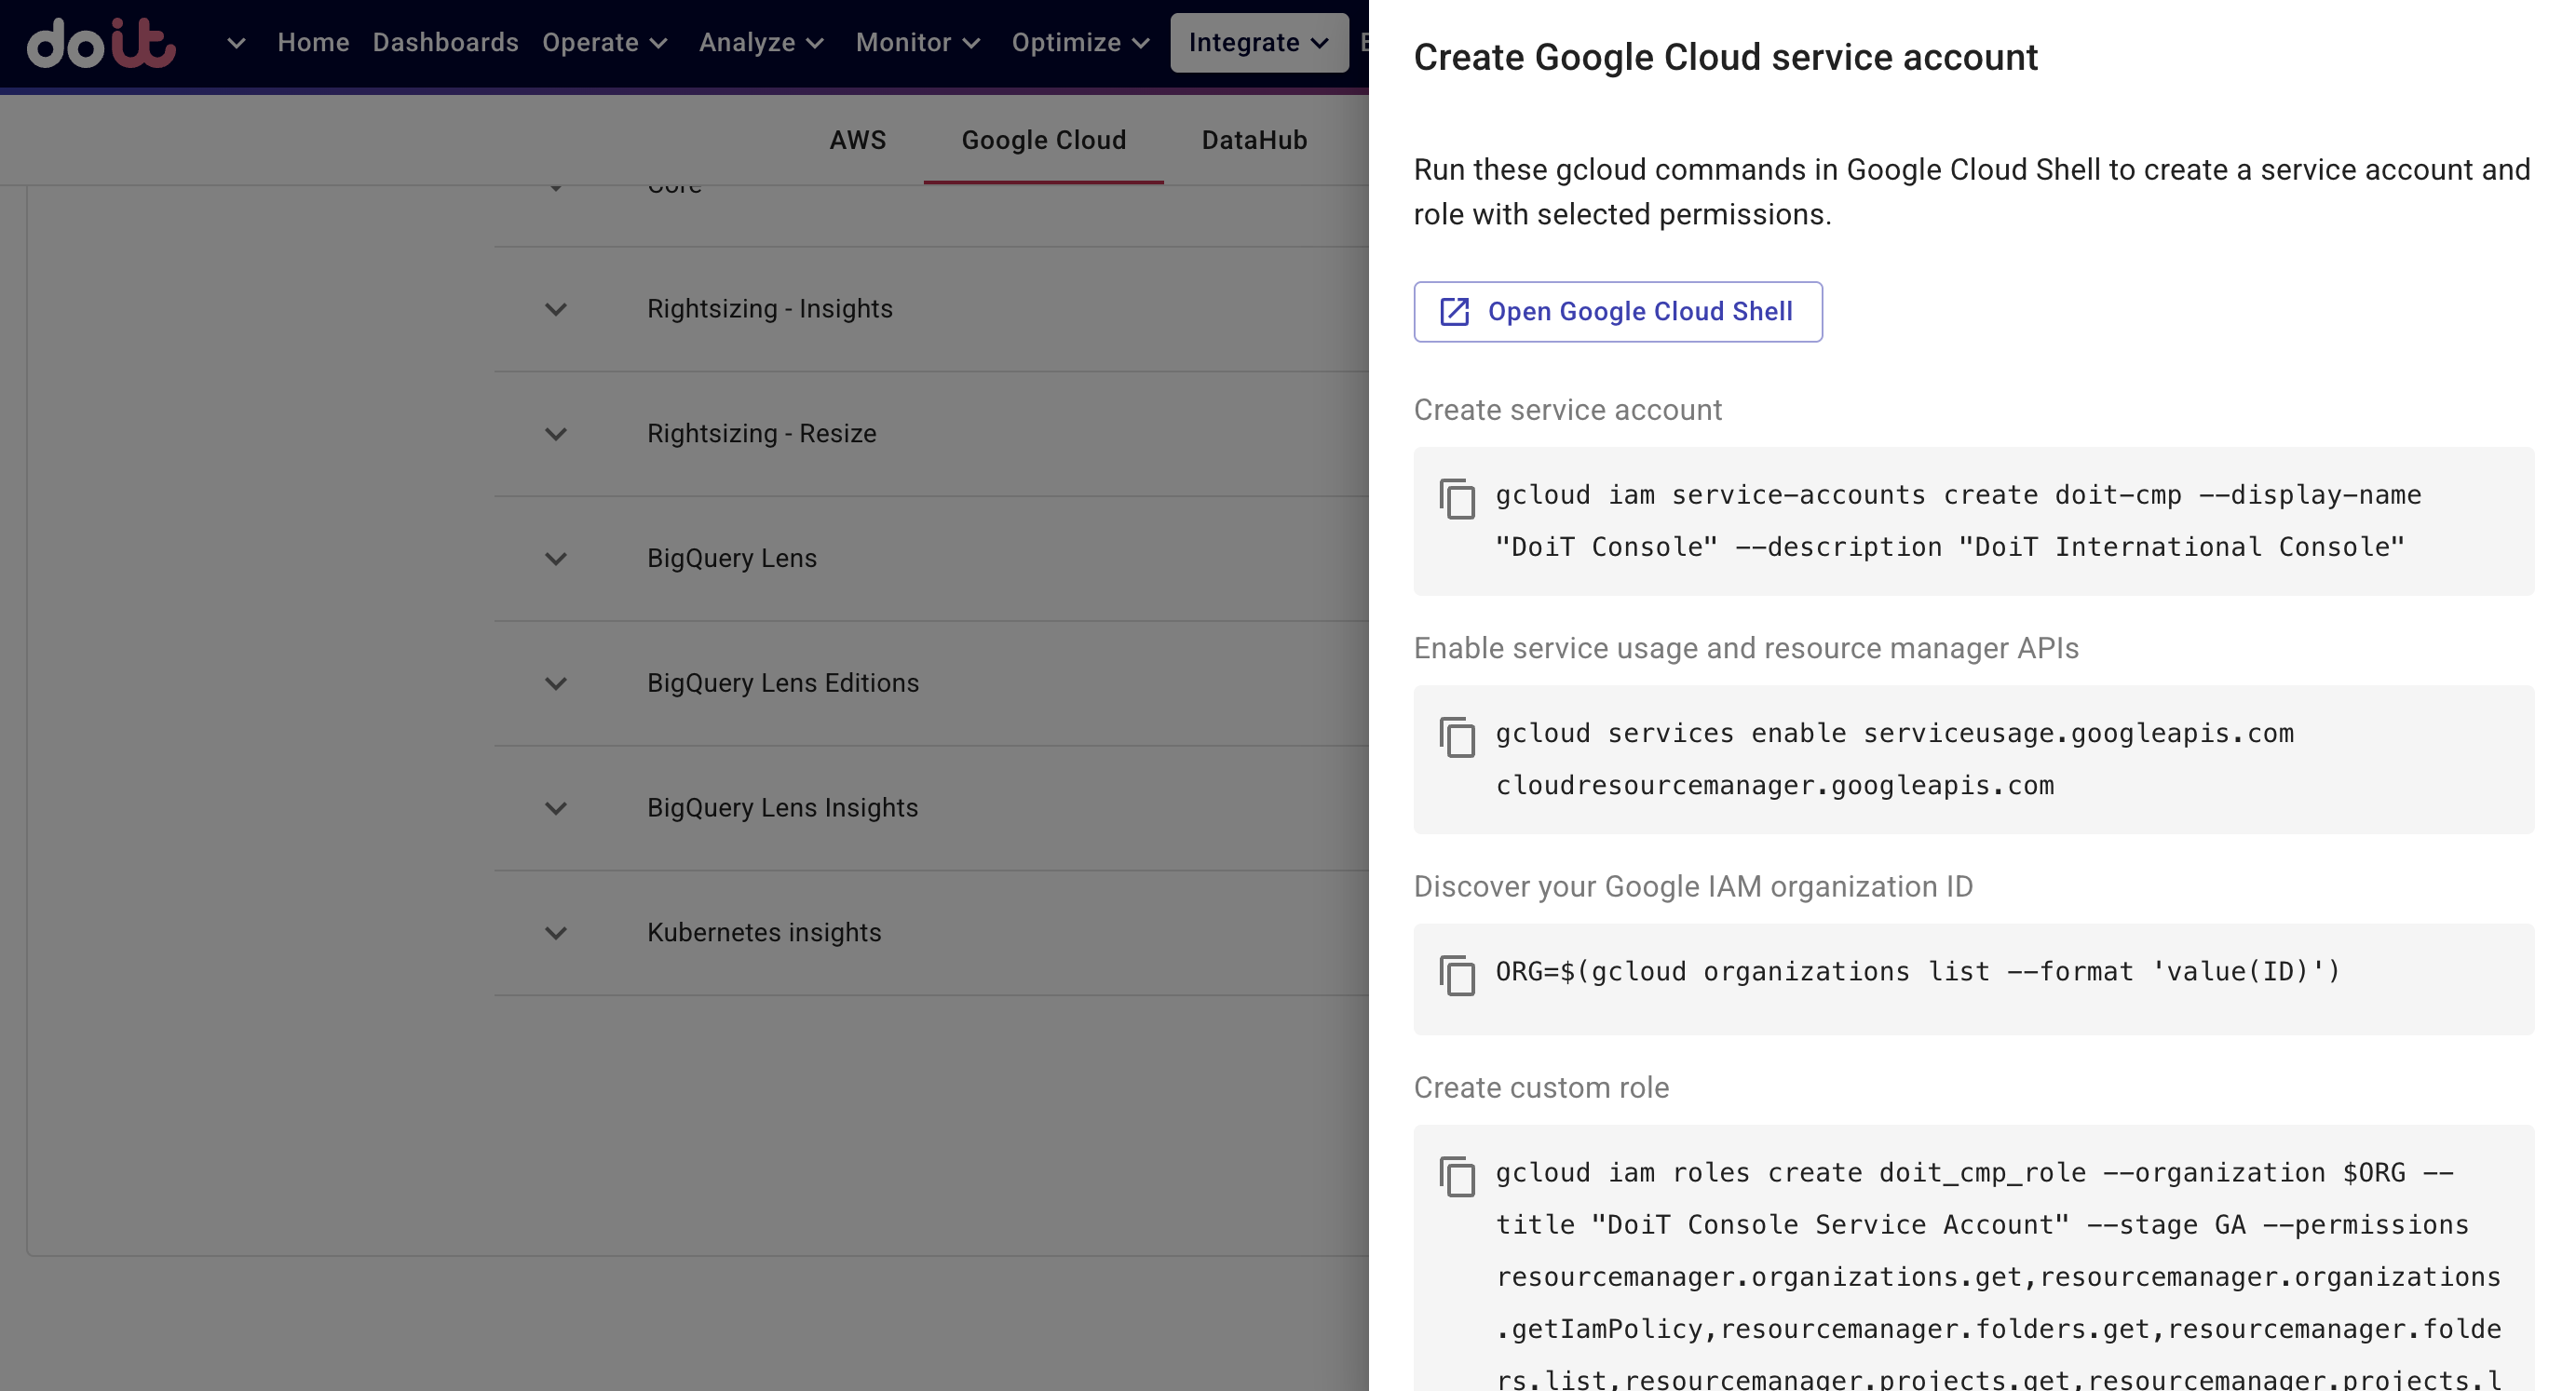Open the Integrate menu

pyautogui.click(x=1258, y=43)
